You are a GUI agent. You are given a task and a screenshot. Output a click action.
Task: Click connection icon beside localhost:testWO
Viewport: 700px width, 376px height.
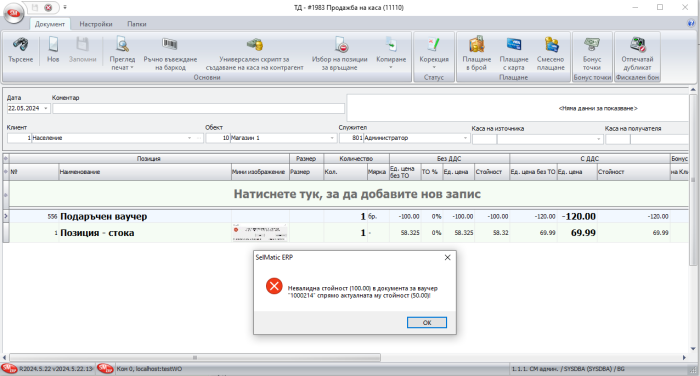pyautogui.click(x=105, y=369)
